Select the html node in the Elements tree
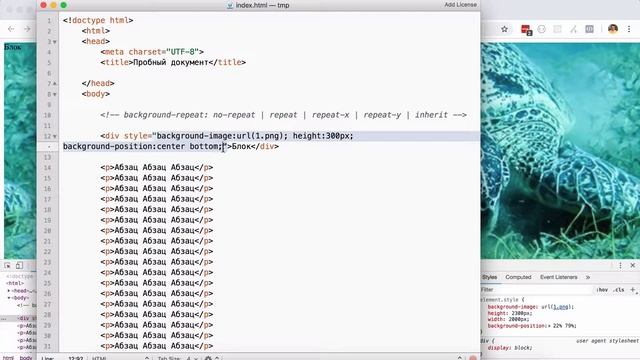The width and height of the screenshot is (640, 360). click(15, 283)
